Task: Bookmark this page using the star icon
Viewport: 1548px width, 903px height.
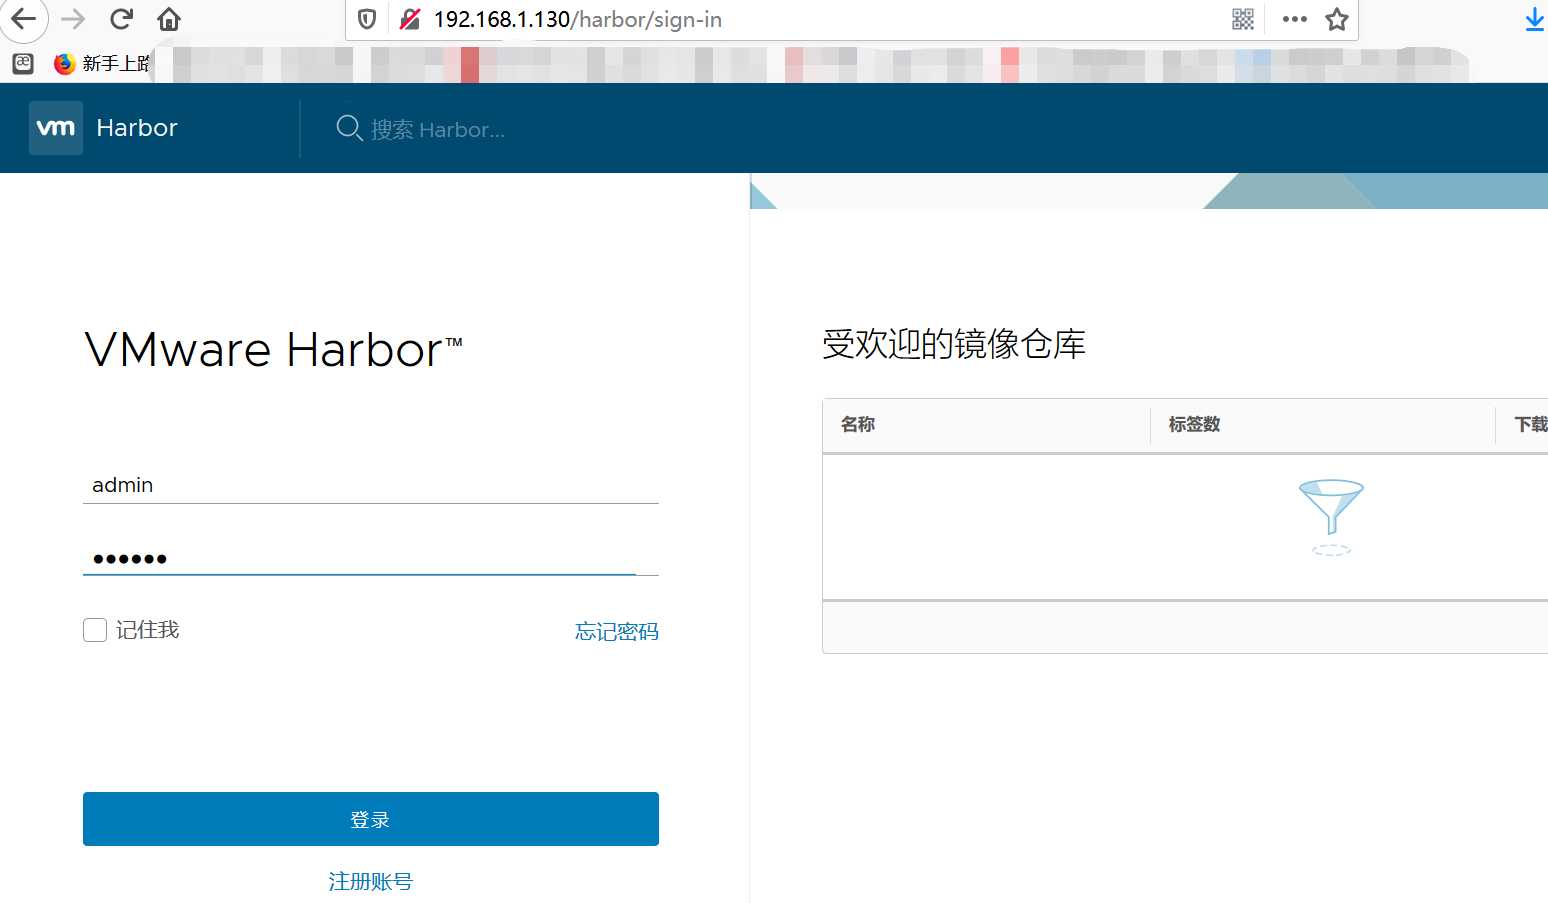Action: click(x=1337, y=19)
